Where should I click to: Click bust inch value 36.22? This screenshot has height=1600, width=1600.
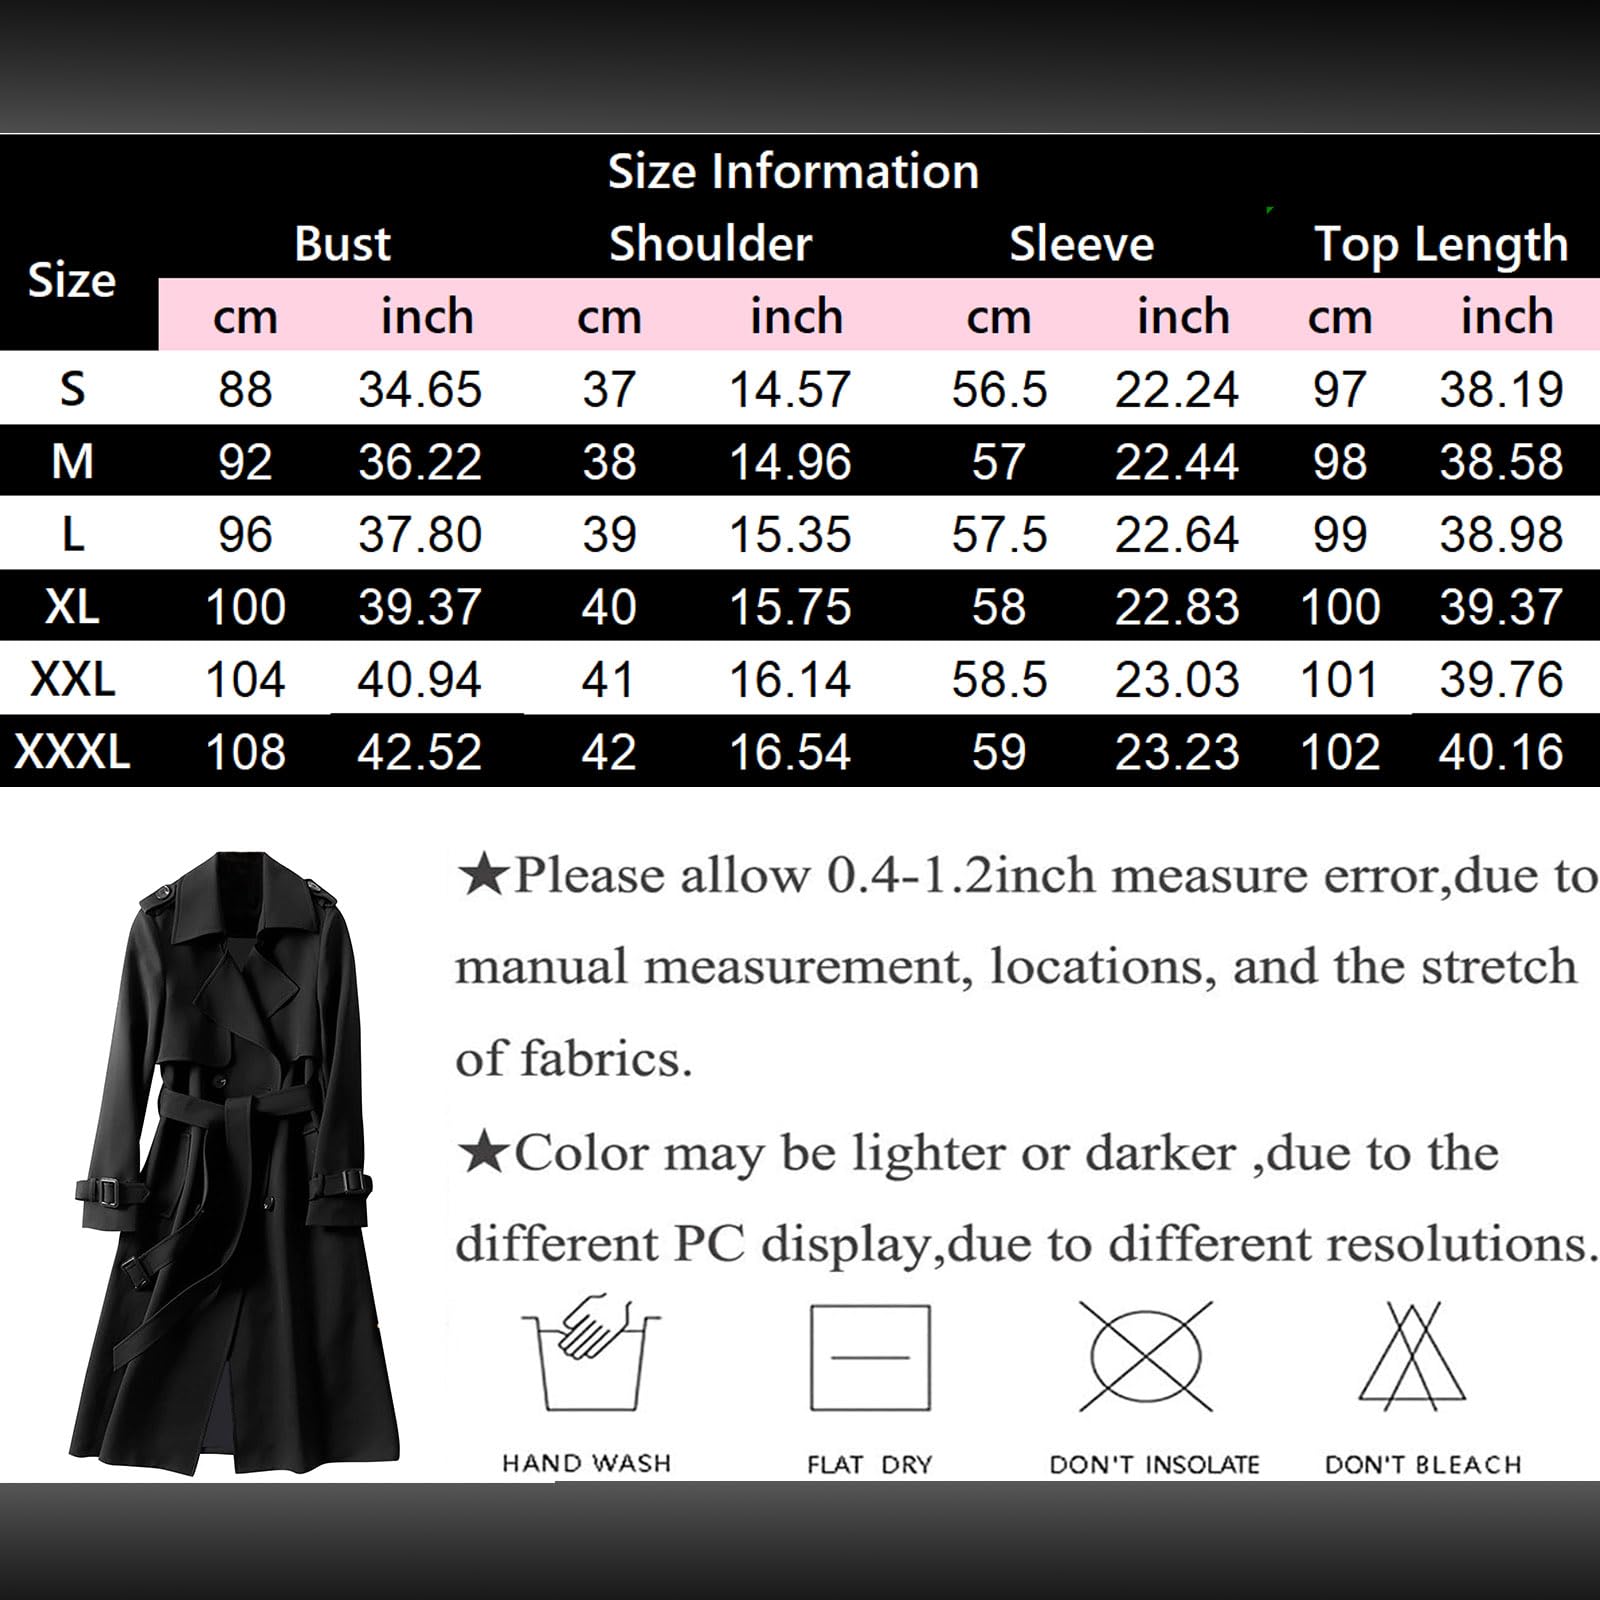420,462
